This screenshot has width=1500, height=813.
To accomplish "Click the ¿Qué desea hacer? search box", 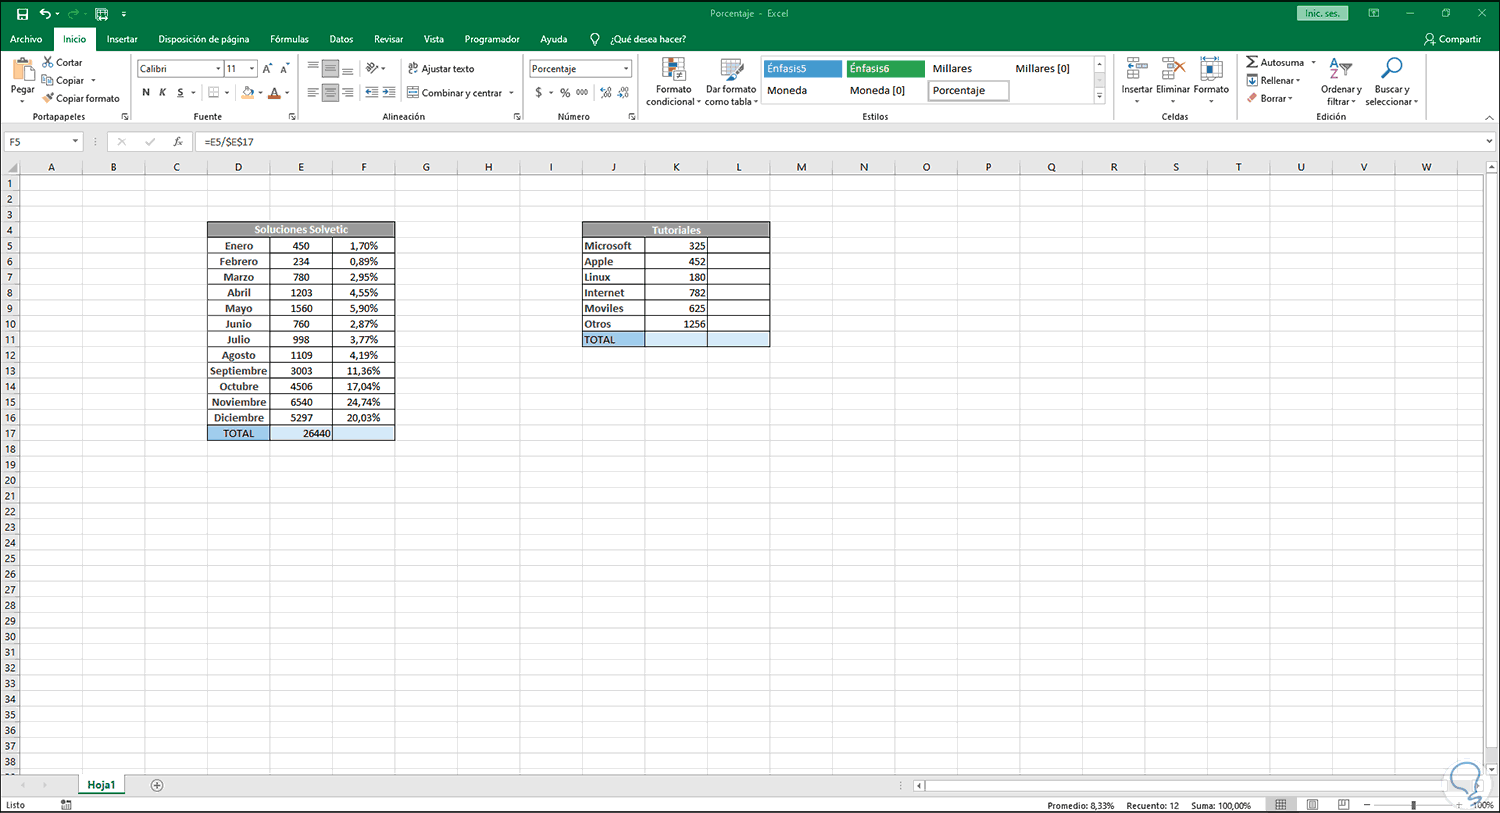I will click(x=648, y=39).
